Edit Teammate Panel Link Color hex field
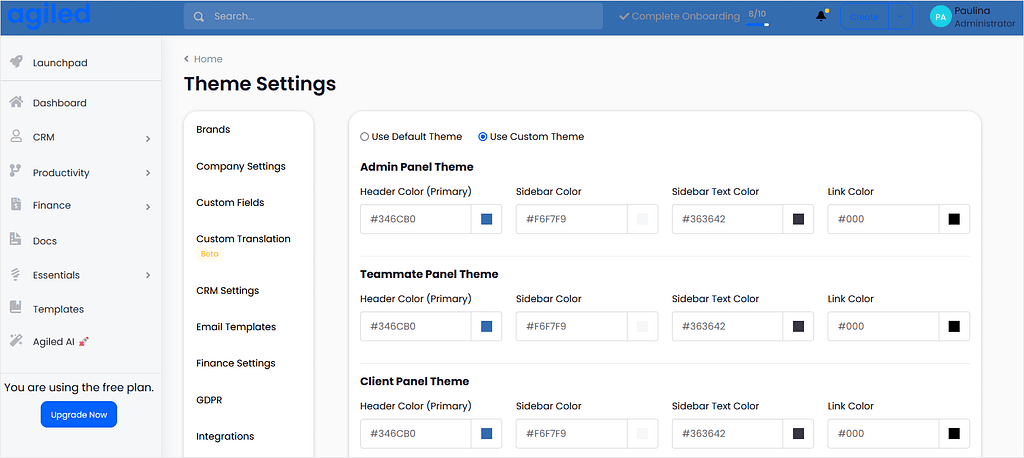Screen dimensions: 1024x458 (884, 326)
